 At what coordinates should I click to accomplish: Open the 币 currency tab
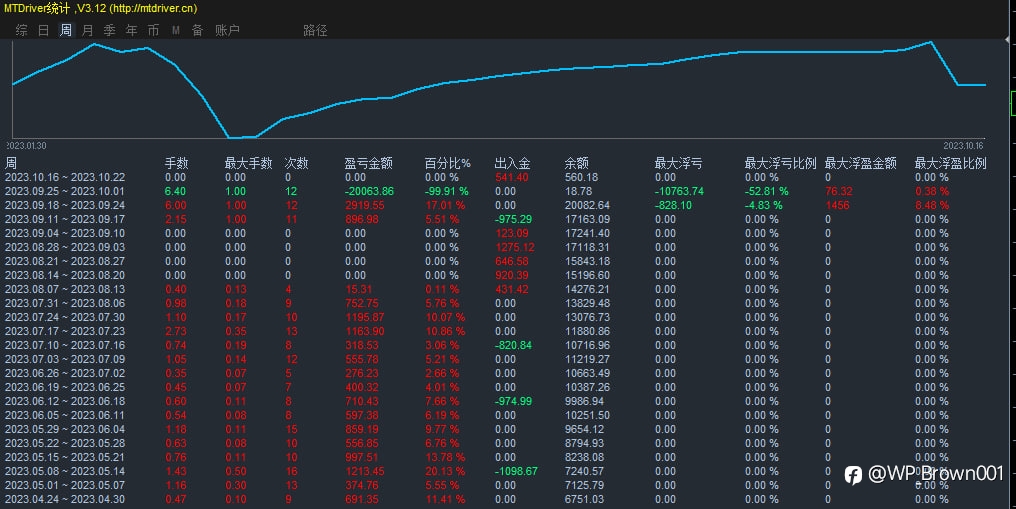154,30
